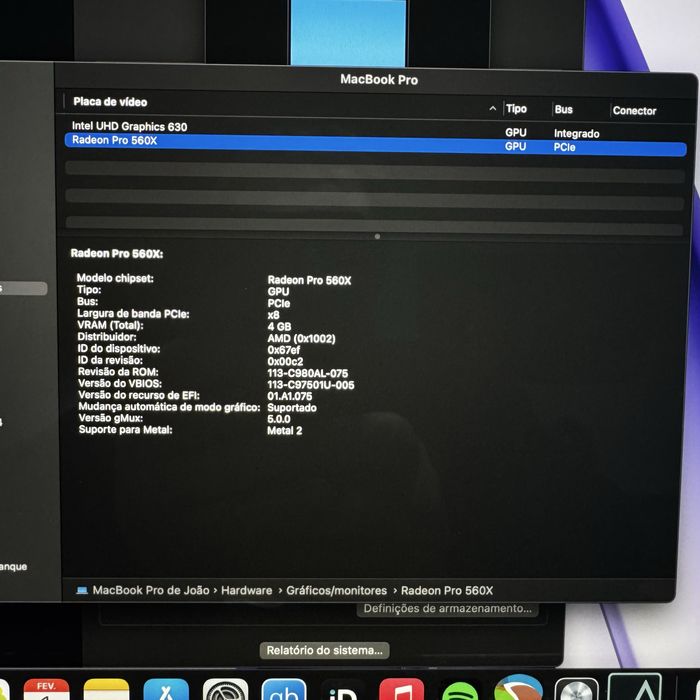Click the 'PCIe' cell in the highlighted row
700x700 pixels.
point(564,147)
